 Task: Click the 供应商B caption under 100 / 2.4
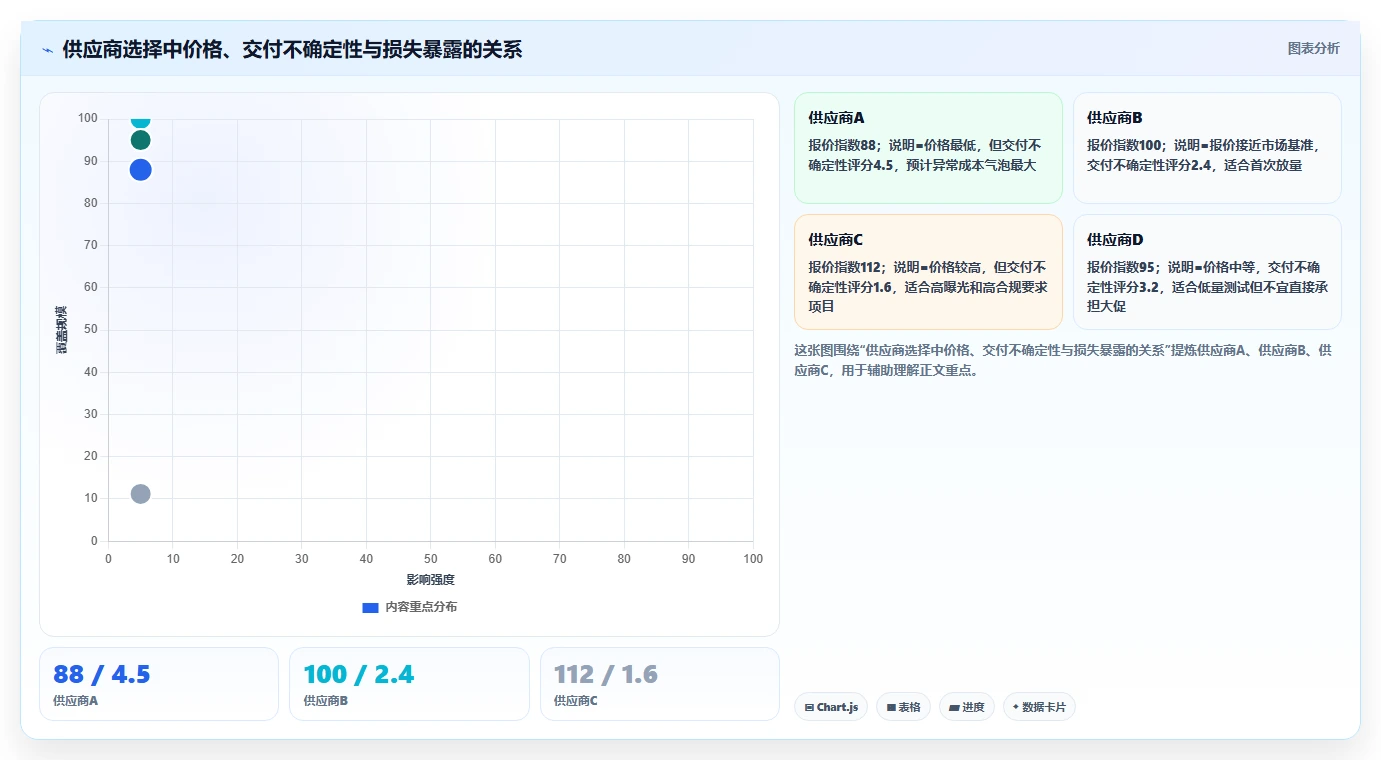point(326,701)
